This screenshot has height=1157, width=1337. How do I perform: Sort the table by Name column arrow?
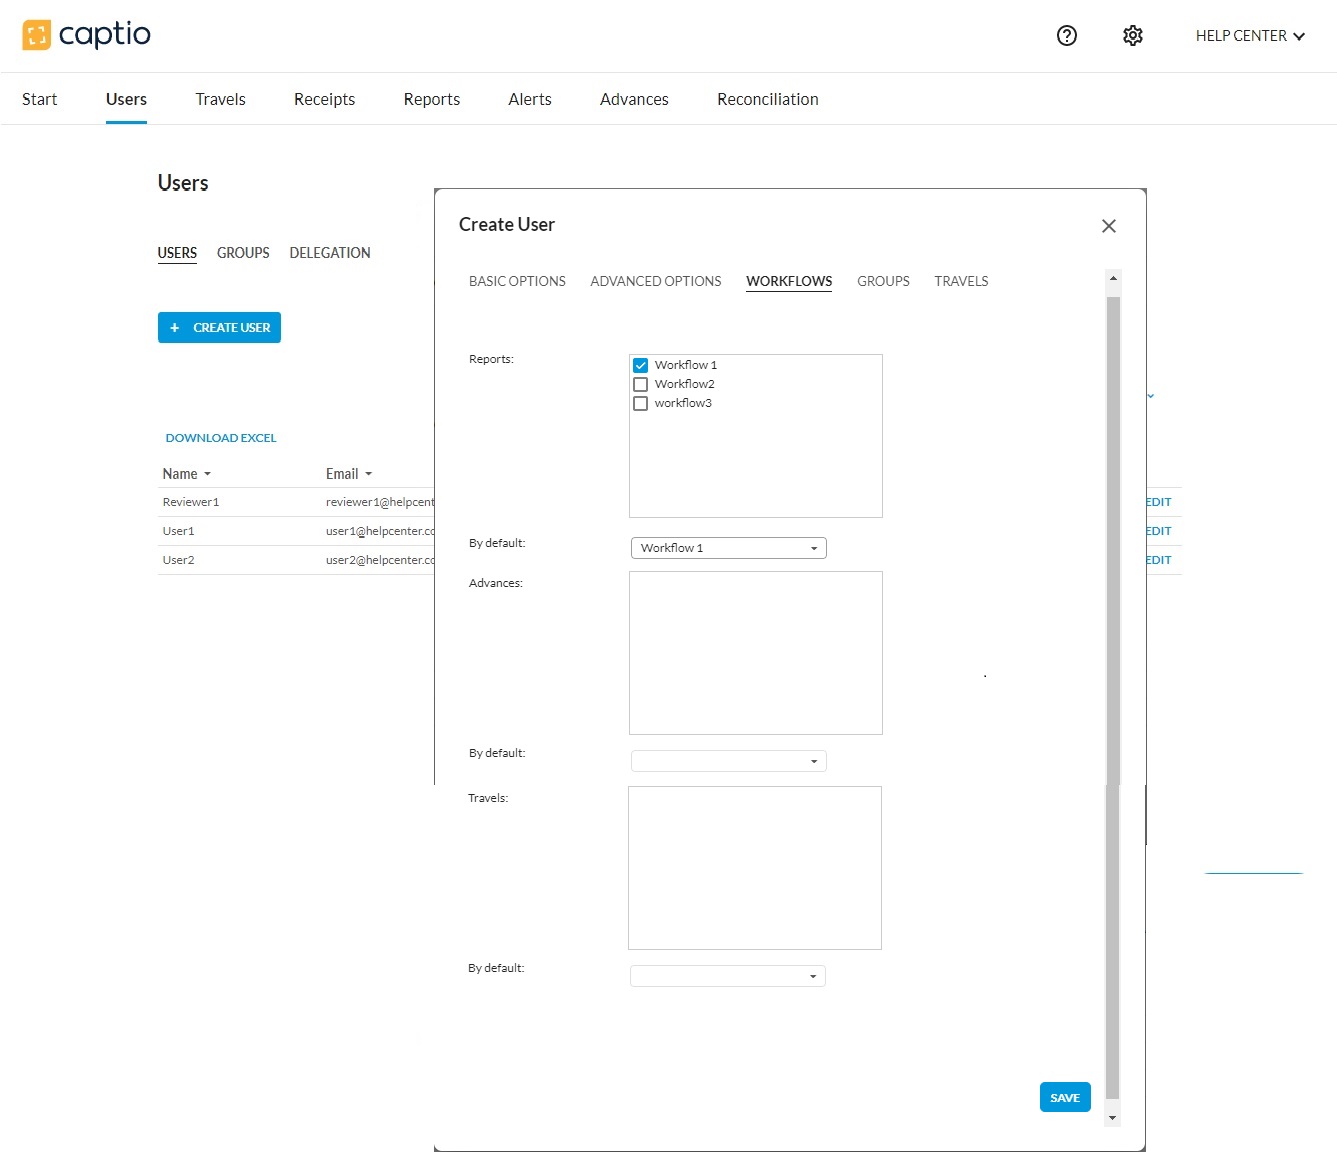click(x=207, y=474)
